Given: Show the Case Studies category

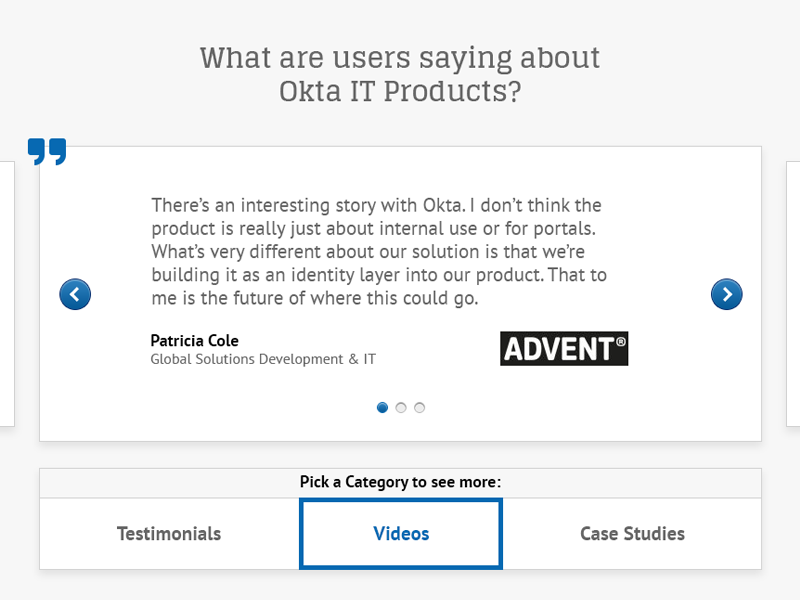Looking at the screenshot, I should click(x=632, y=534).
